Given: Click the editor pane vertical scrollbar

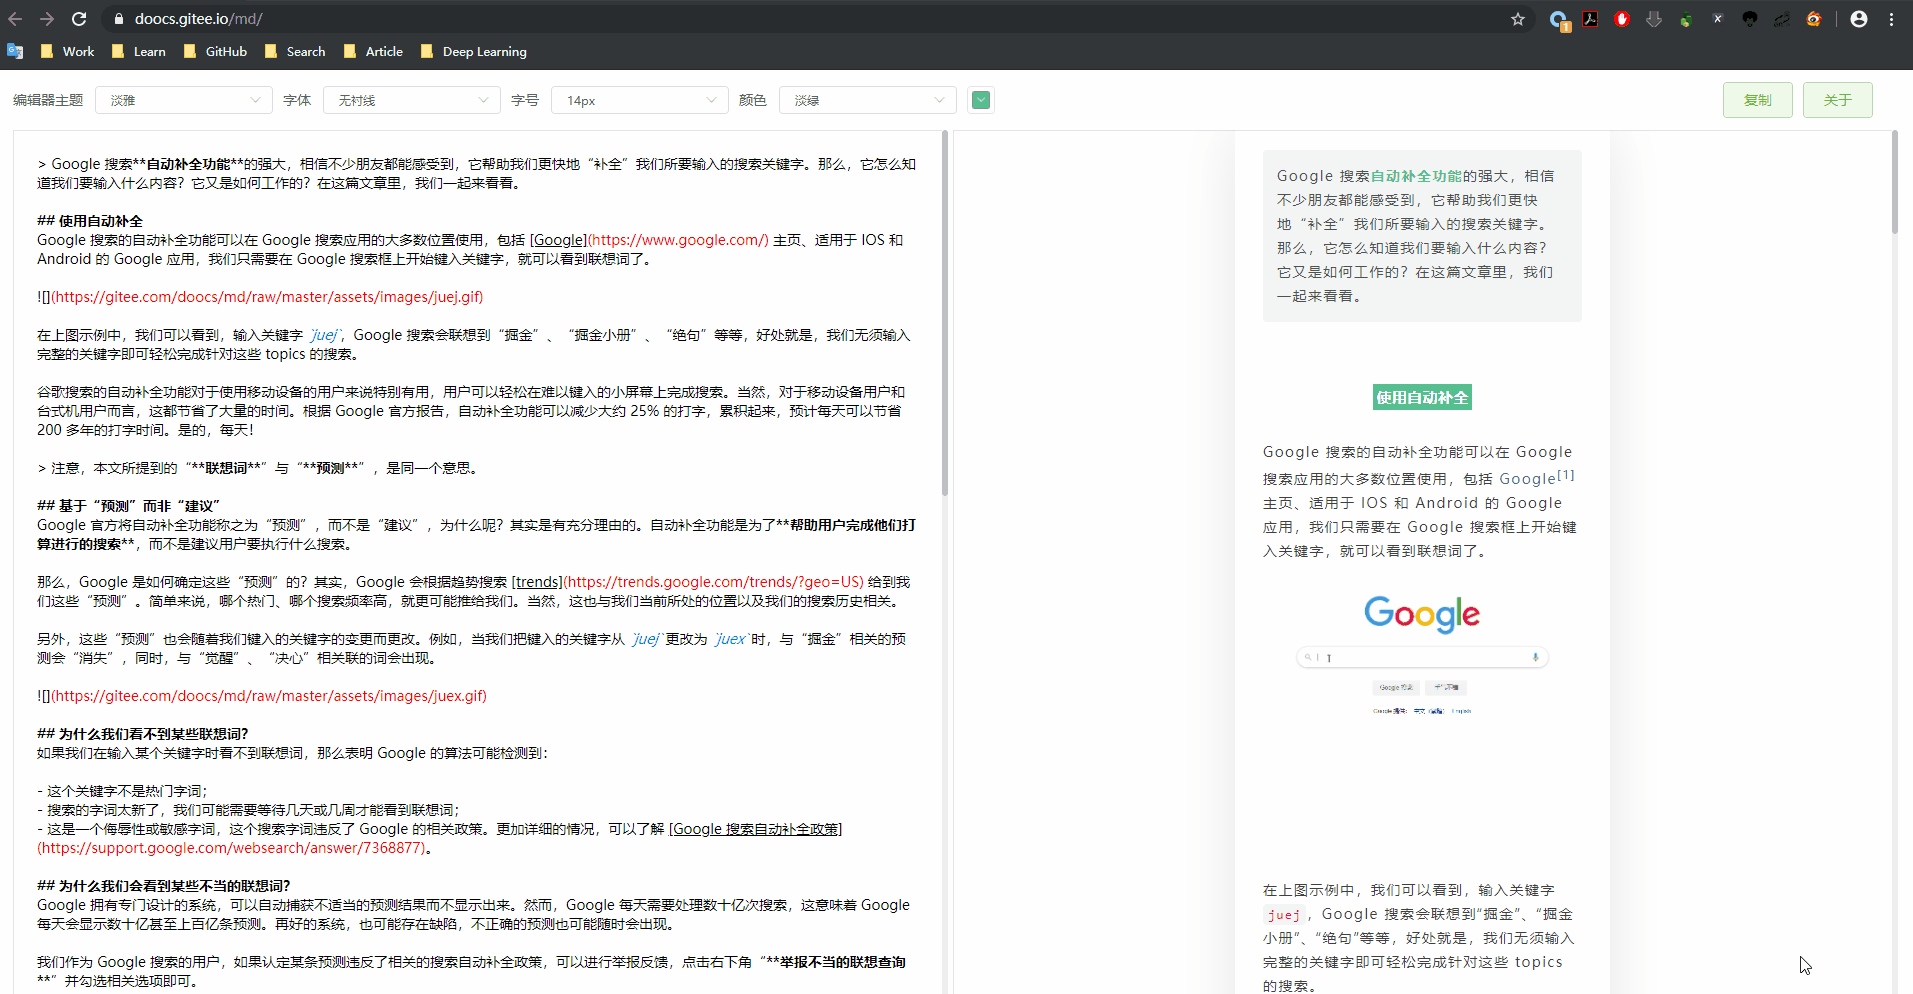Looking at the screenshot, I should pos(945,313).
